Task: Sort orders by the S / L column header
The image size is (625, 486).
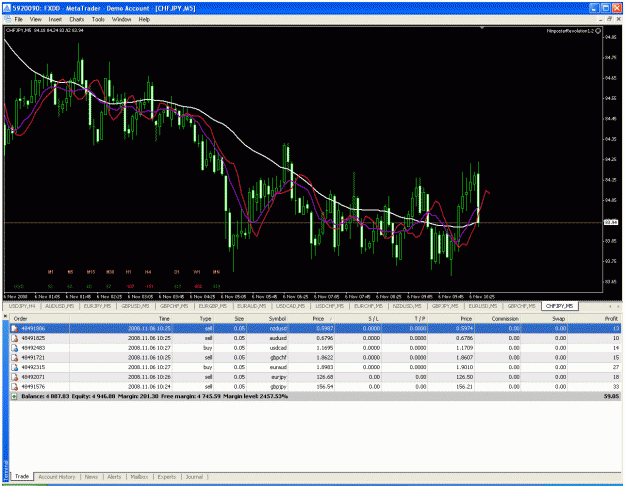Action: click(358, 319)
